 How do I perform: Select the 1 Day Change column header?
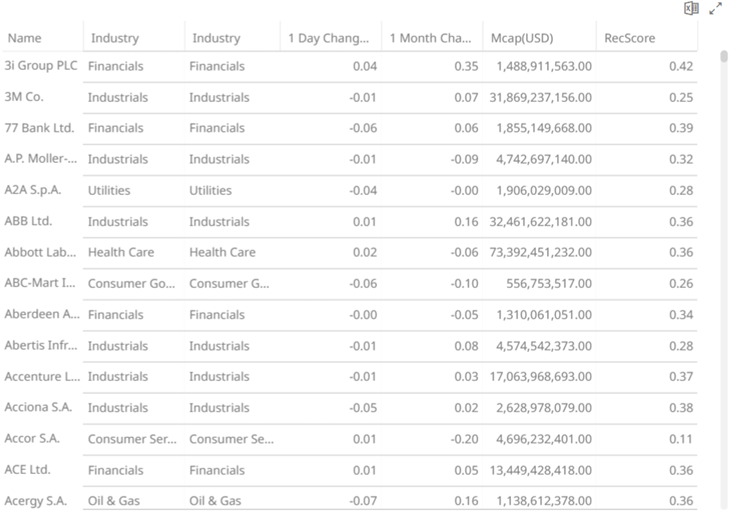click(x=328, y=38)
